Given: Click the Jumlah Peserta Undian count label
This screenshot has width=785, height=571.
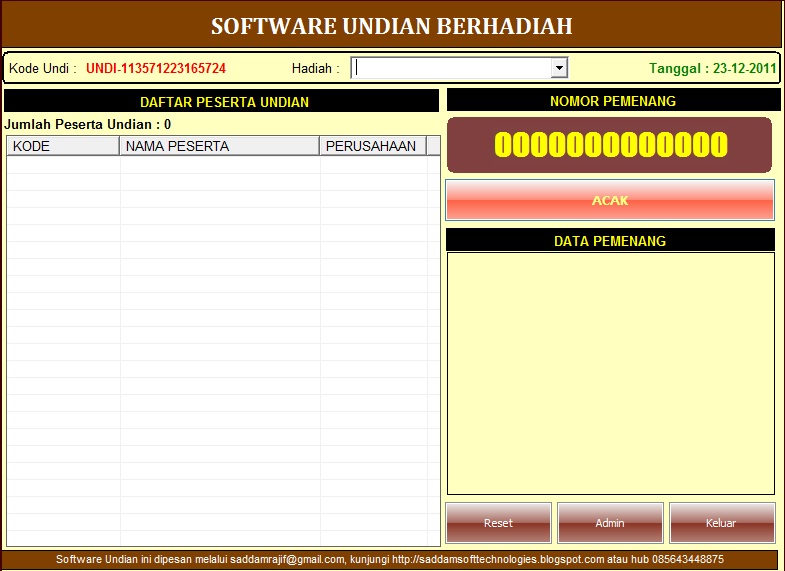Looking at the screenshot, I should pos(88,125).
